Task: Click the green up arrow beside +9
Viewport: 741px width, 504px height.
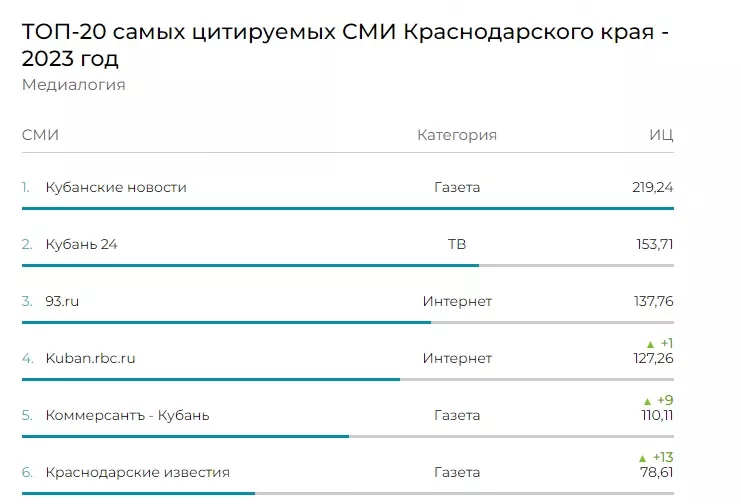Action: [x=649, y=401]
